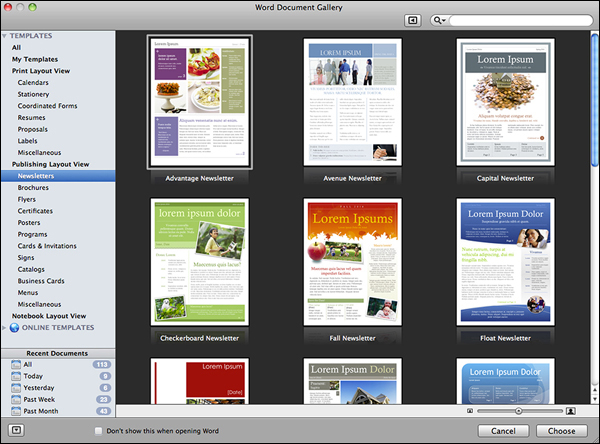The height and width of the screenshot is (444, 600).
Task: Select Notebook Layout View heading
Action: [x=49, y=316]
